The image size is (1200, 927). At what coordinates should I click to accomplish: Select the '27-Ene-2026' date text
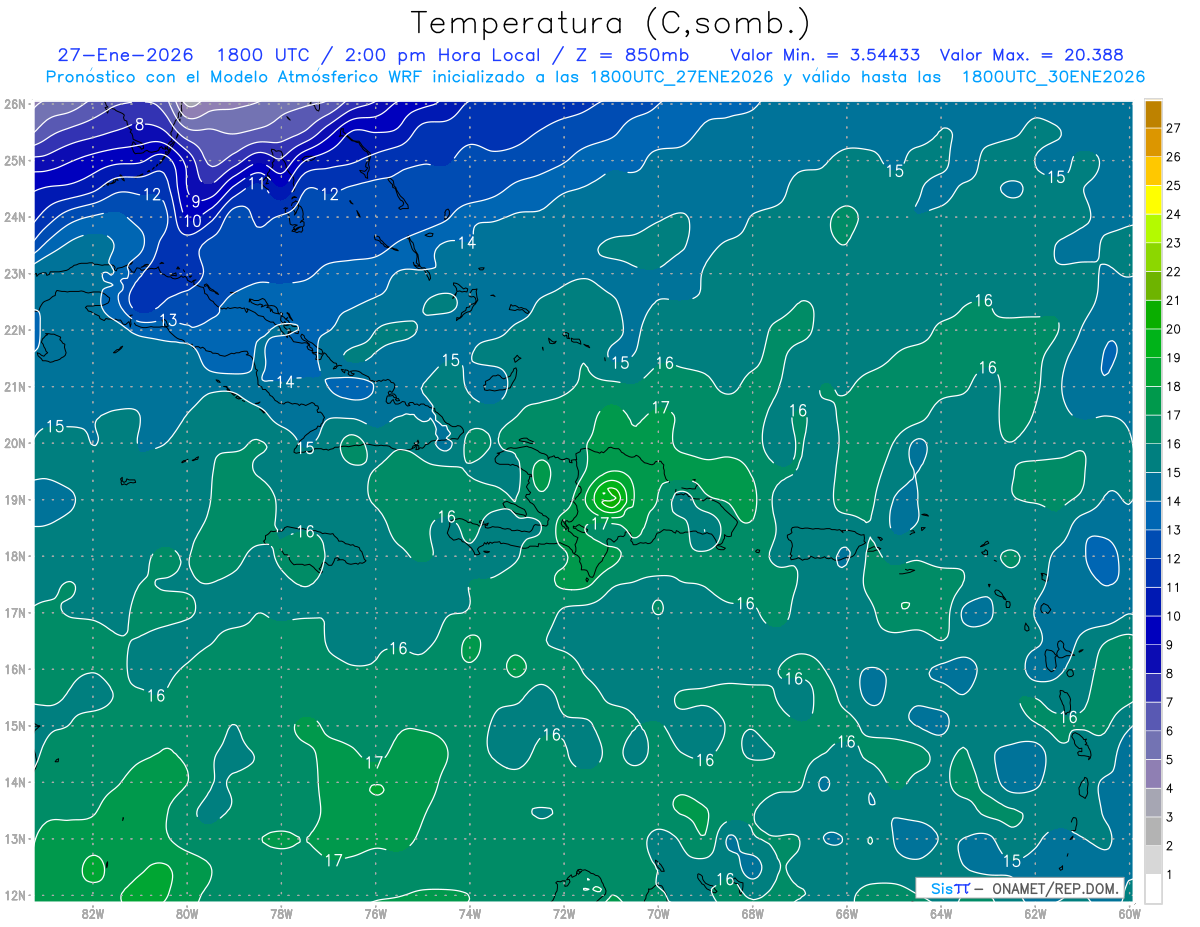pyautogui.click(x=125, y=55)
